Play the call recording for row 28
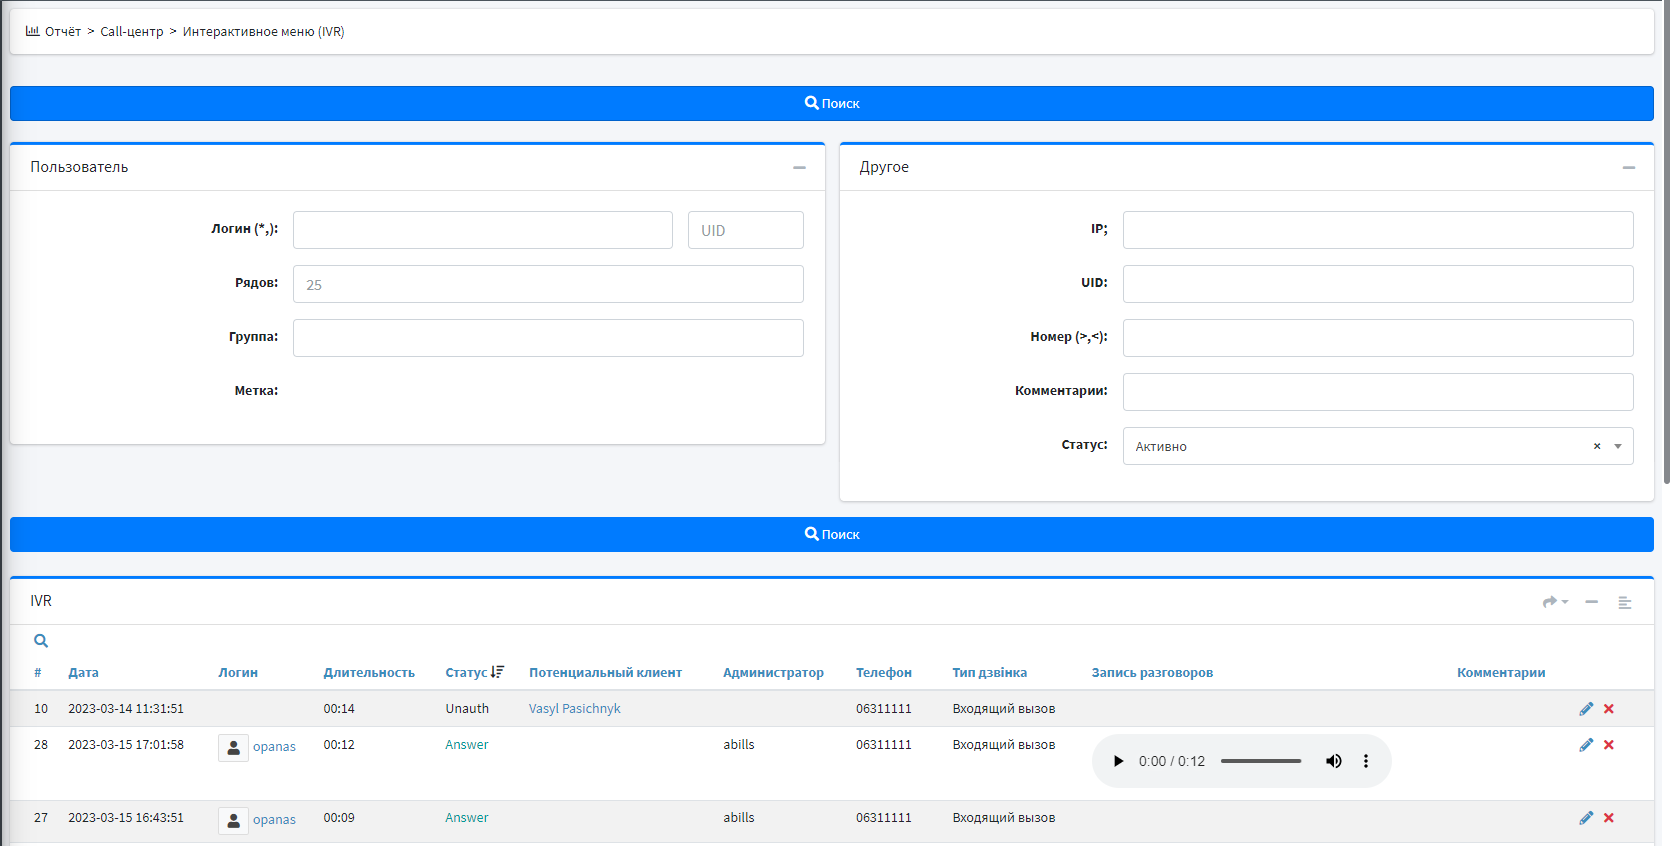The width and height of the screenshot is (1672, 846). [x=1118, y=761]
